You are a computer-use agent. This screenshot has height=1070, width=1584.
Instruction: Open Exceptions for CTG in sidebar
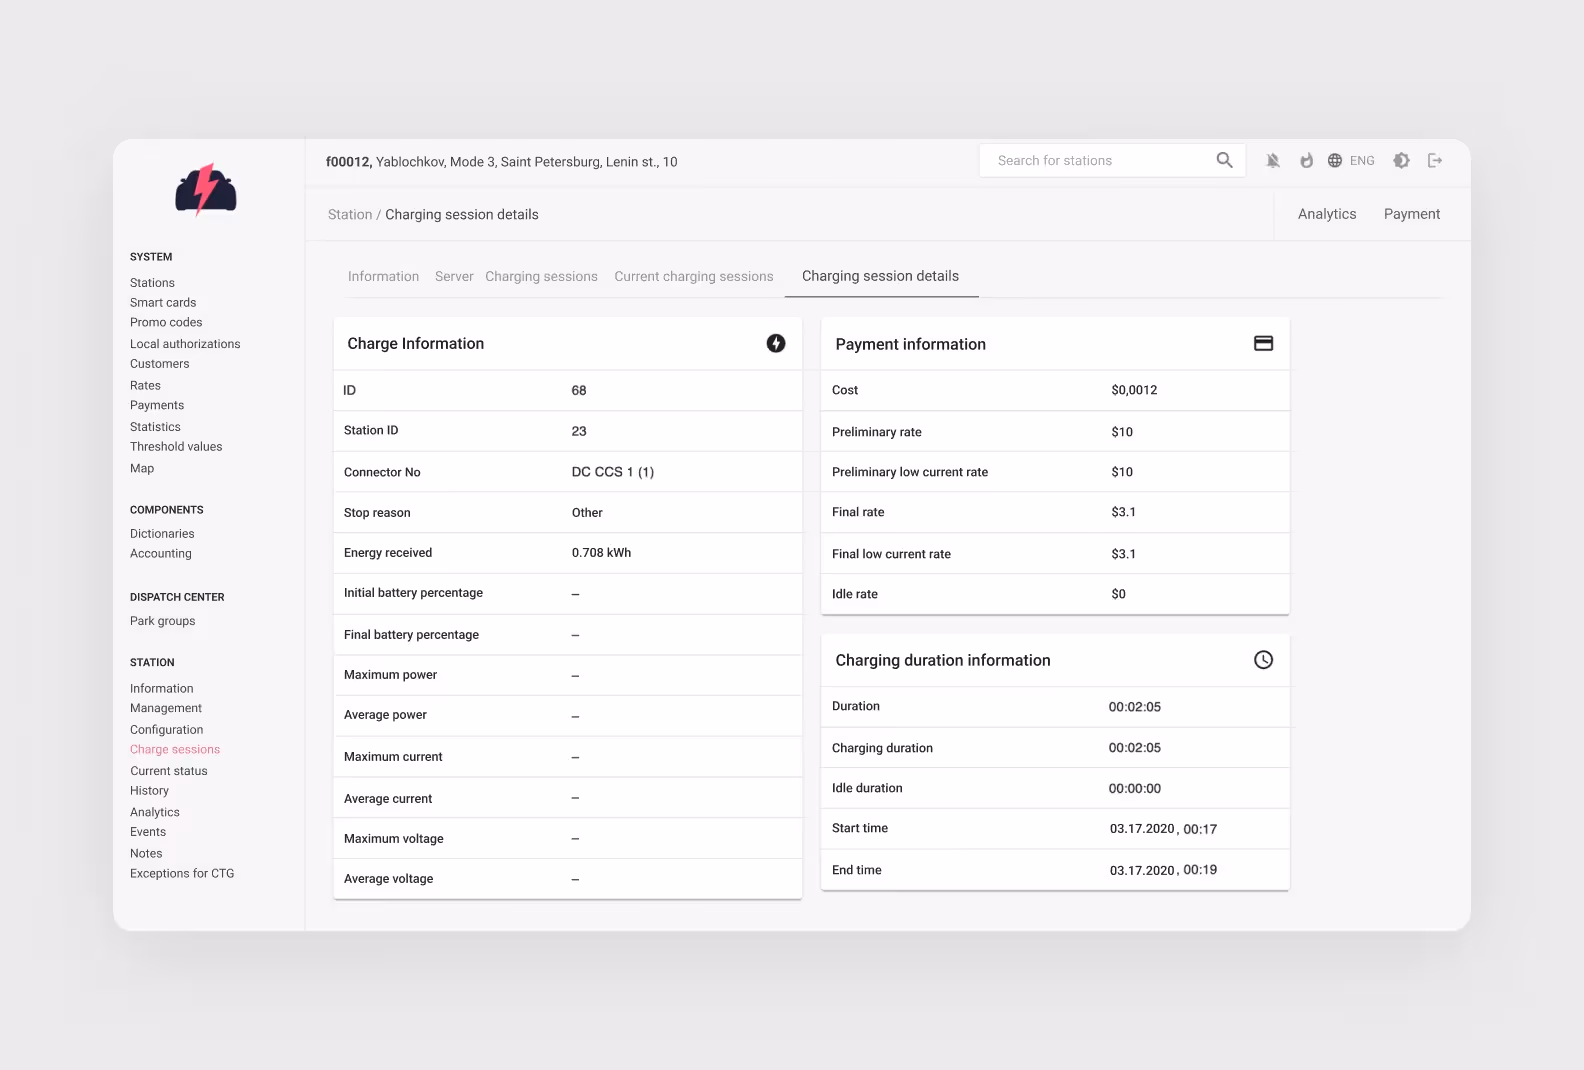(x=182, y=873)
